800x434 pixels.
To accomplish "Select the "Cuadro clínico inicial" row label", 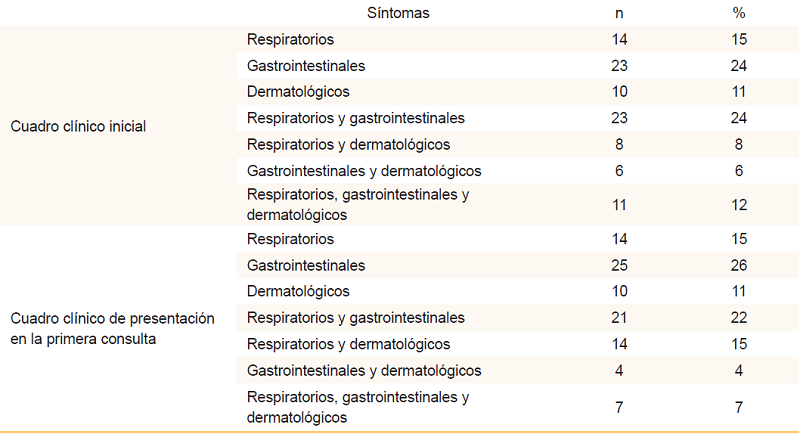I will (x=76, y=126).
